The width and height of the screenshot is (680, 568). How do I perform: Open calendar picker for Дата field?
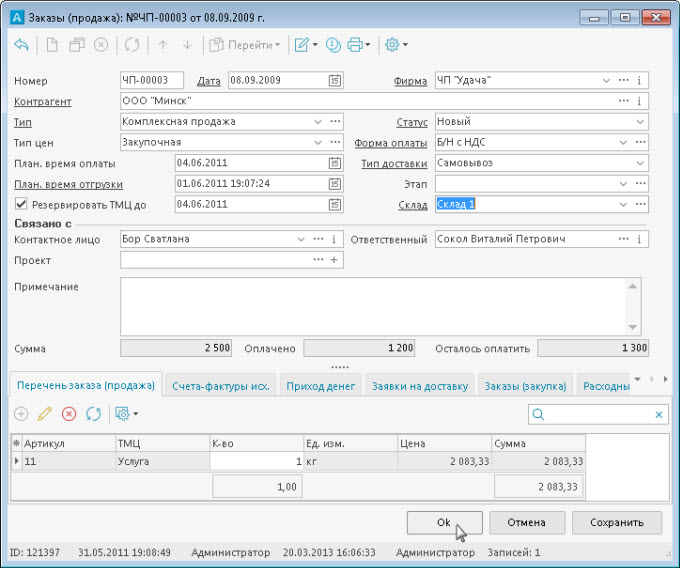point(336,80)
